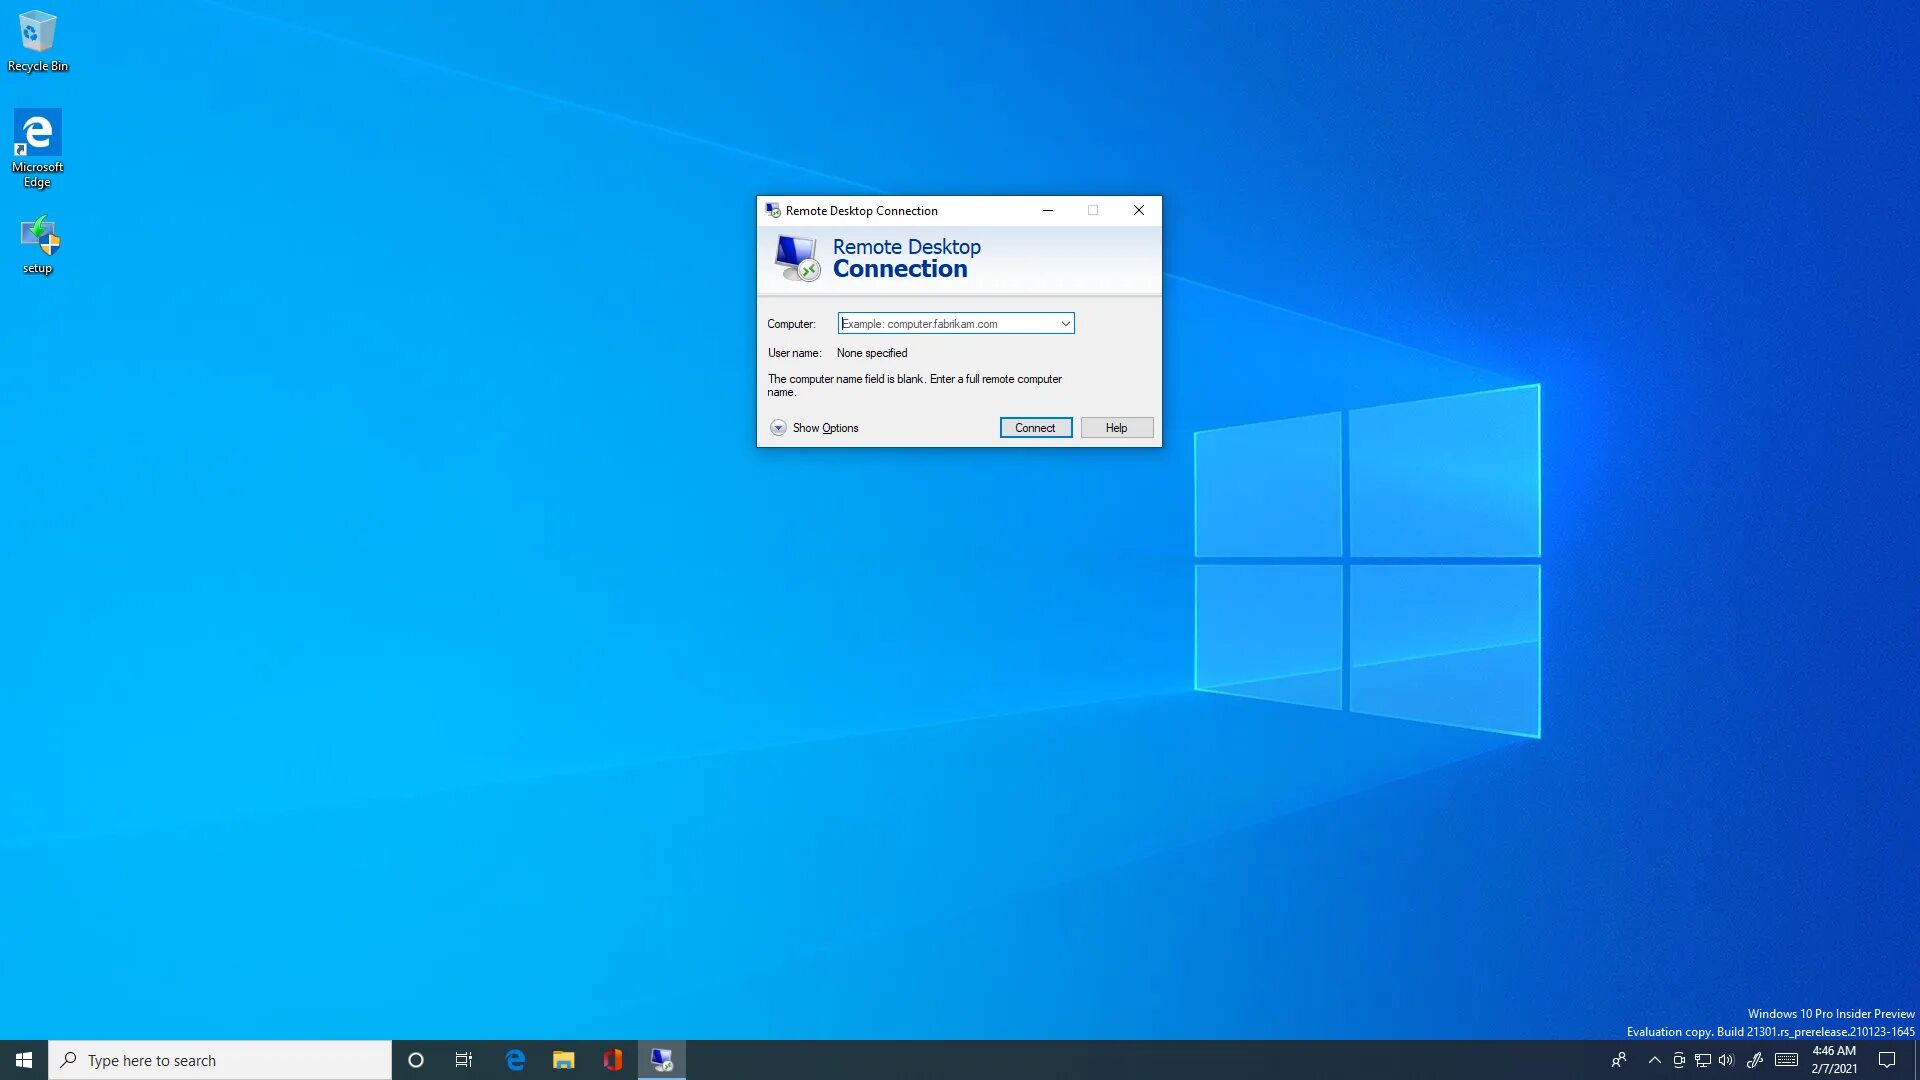Click the Remote Desktop Connection taskbar icon
Image resolution: width=1920 pixels, height=1080 pixels.
coord(662,1060)
